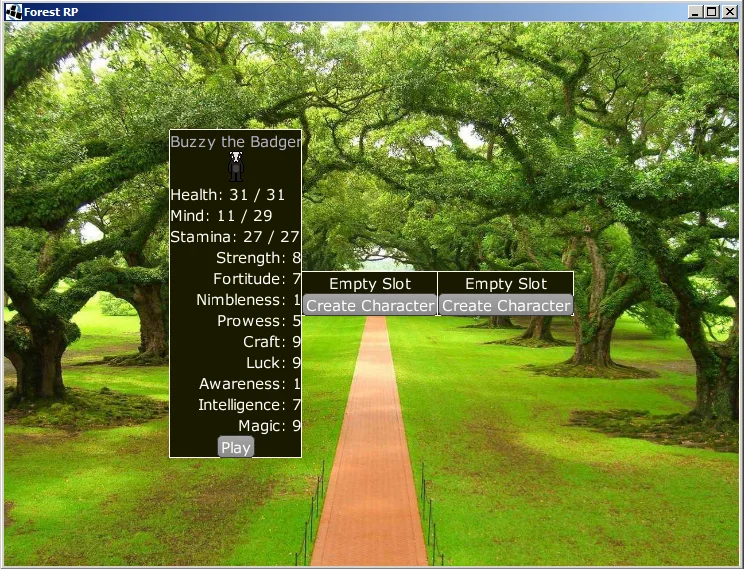Click the Luck stat line
Image resolution: width=744 pixels, height=569 pixels.
(273, 362)
